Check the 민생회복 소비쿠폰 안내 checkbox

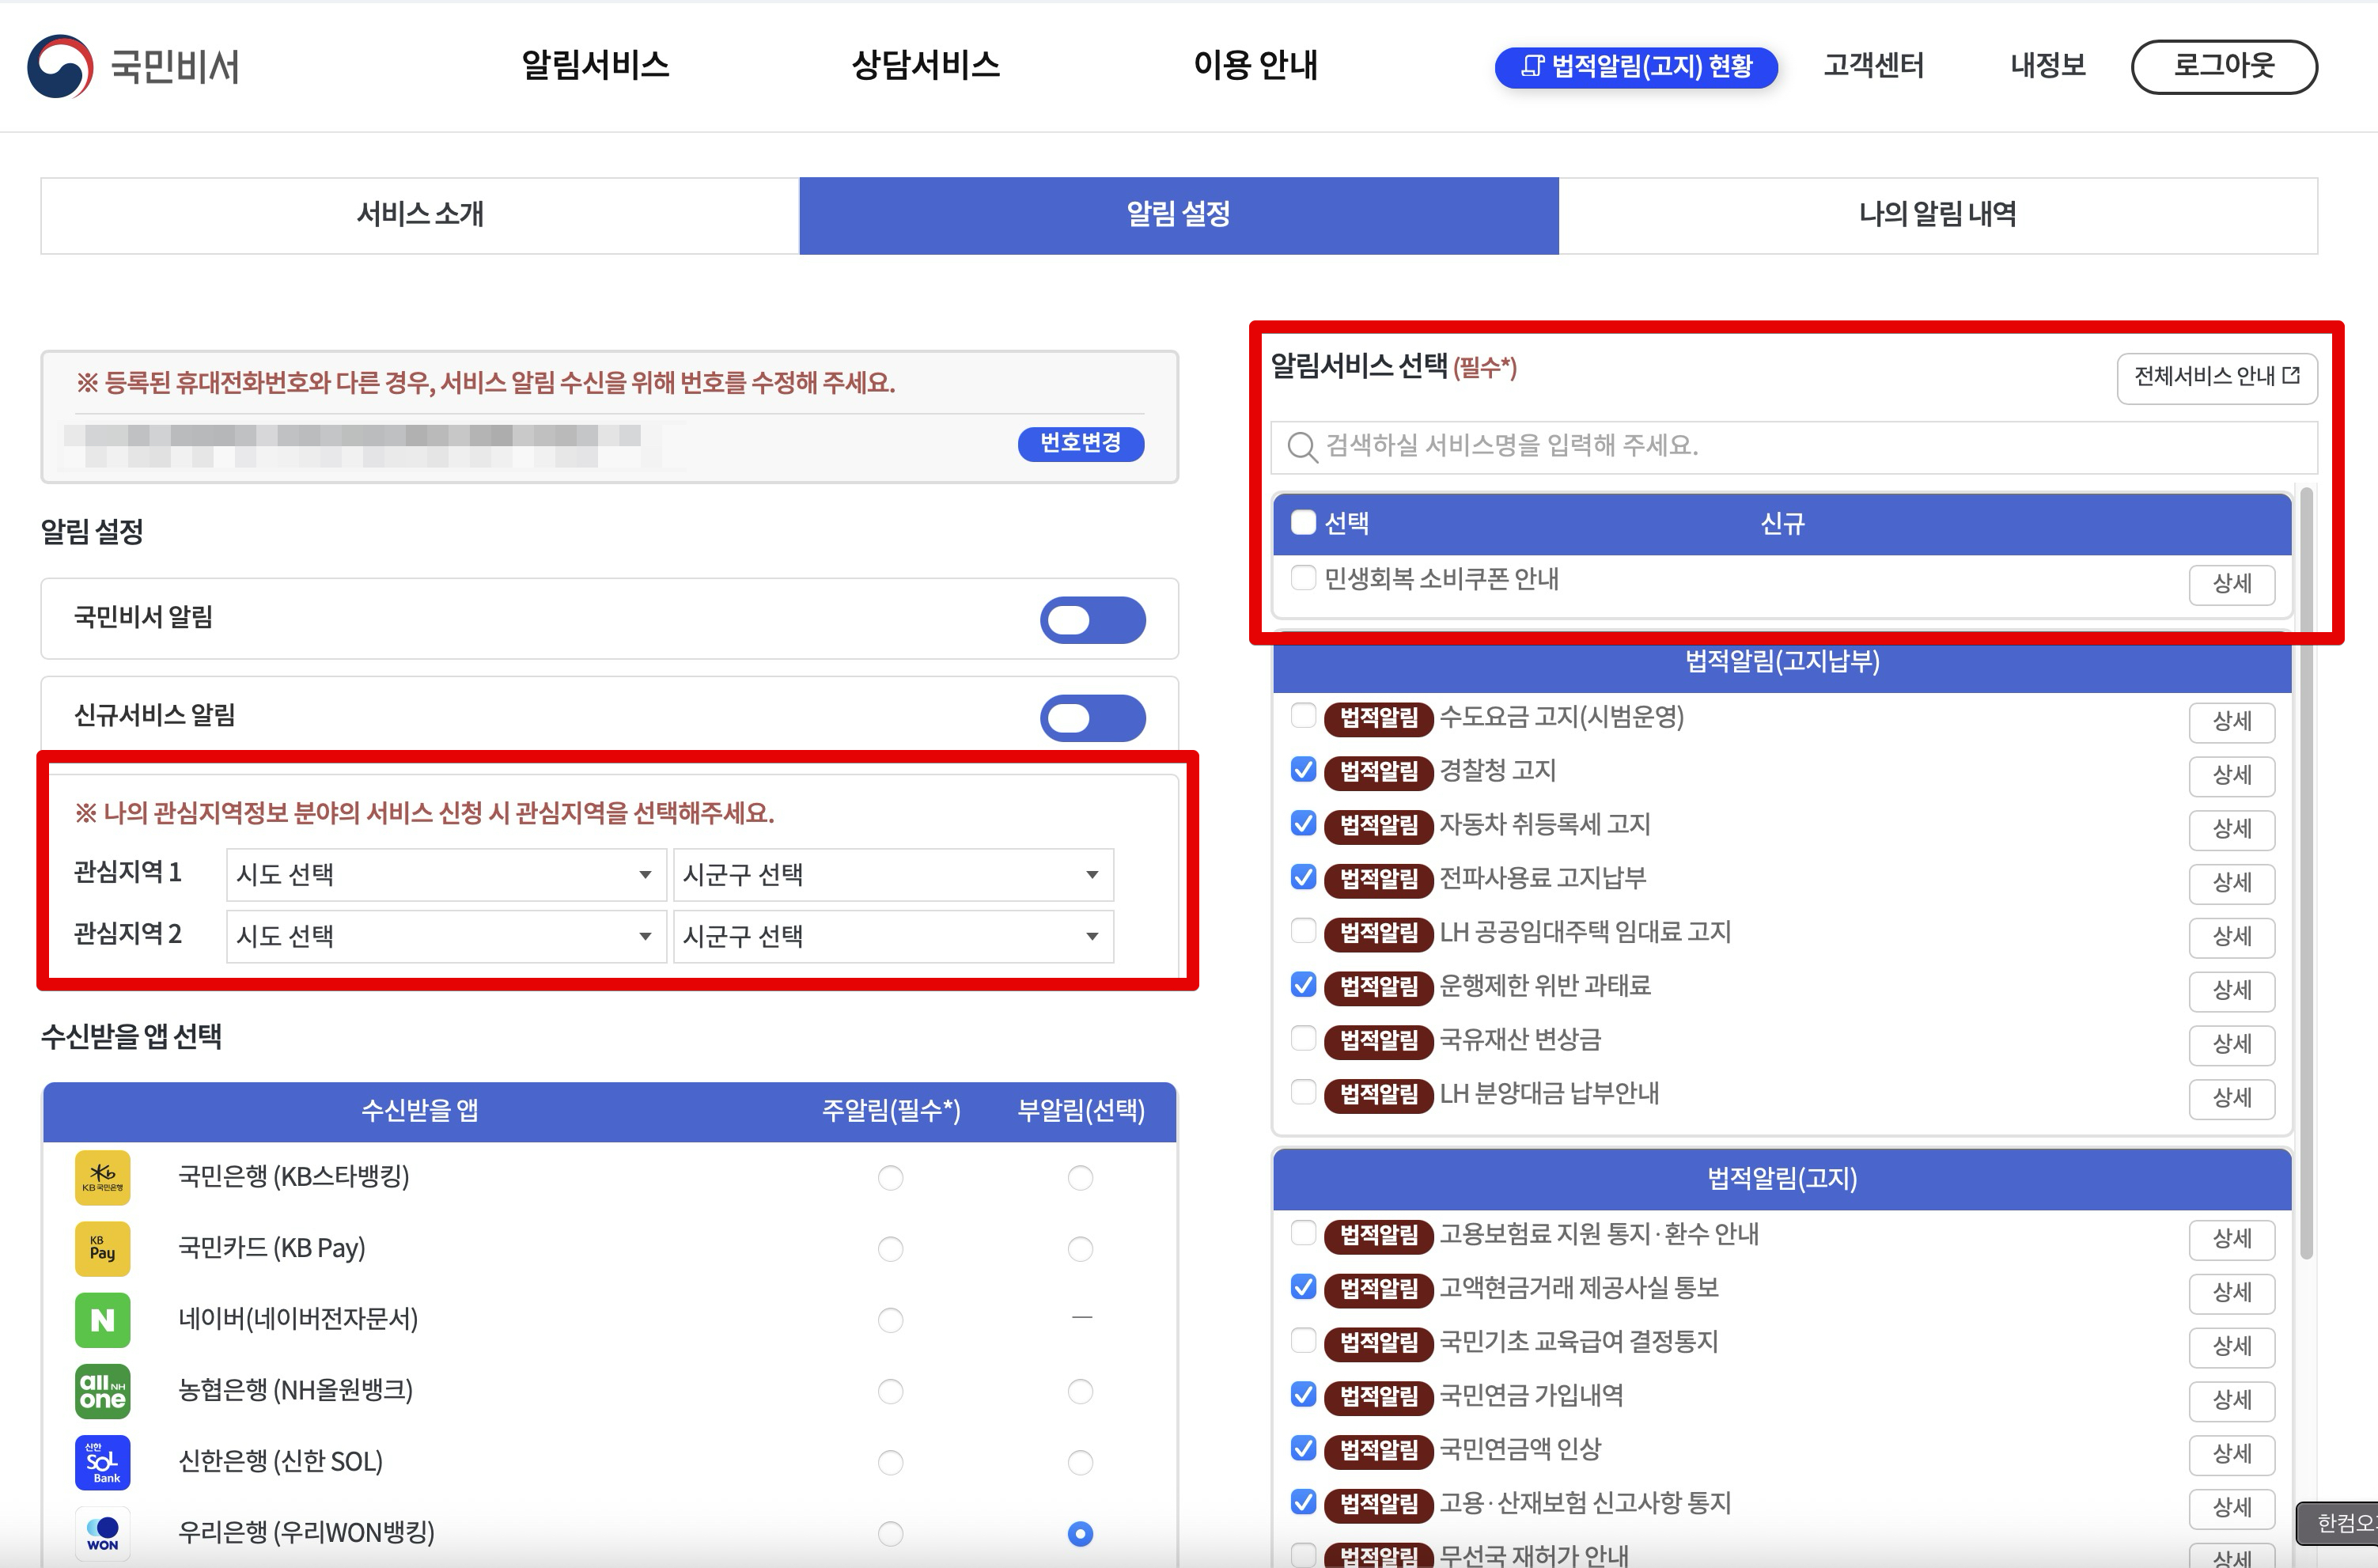point(1303,577)
